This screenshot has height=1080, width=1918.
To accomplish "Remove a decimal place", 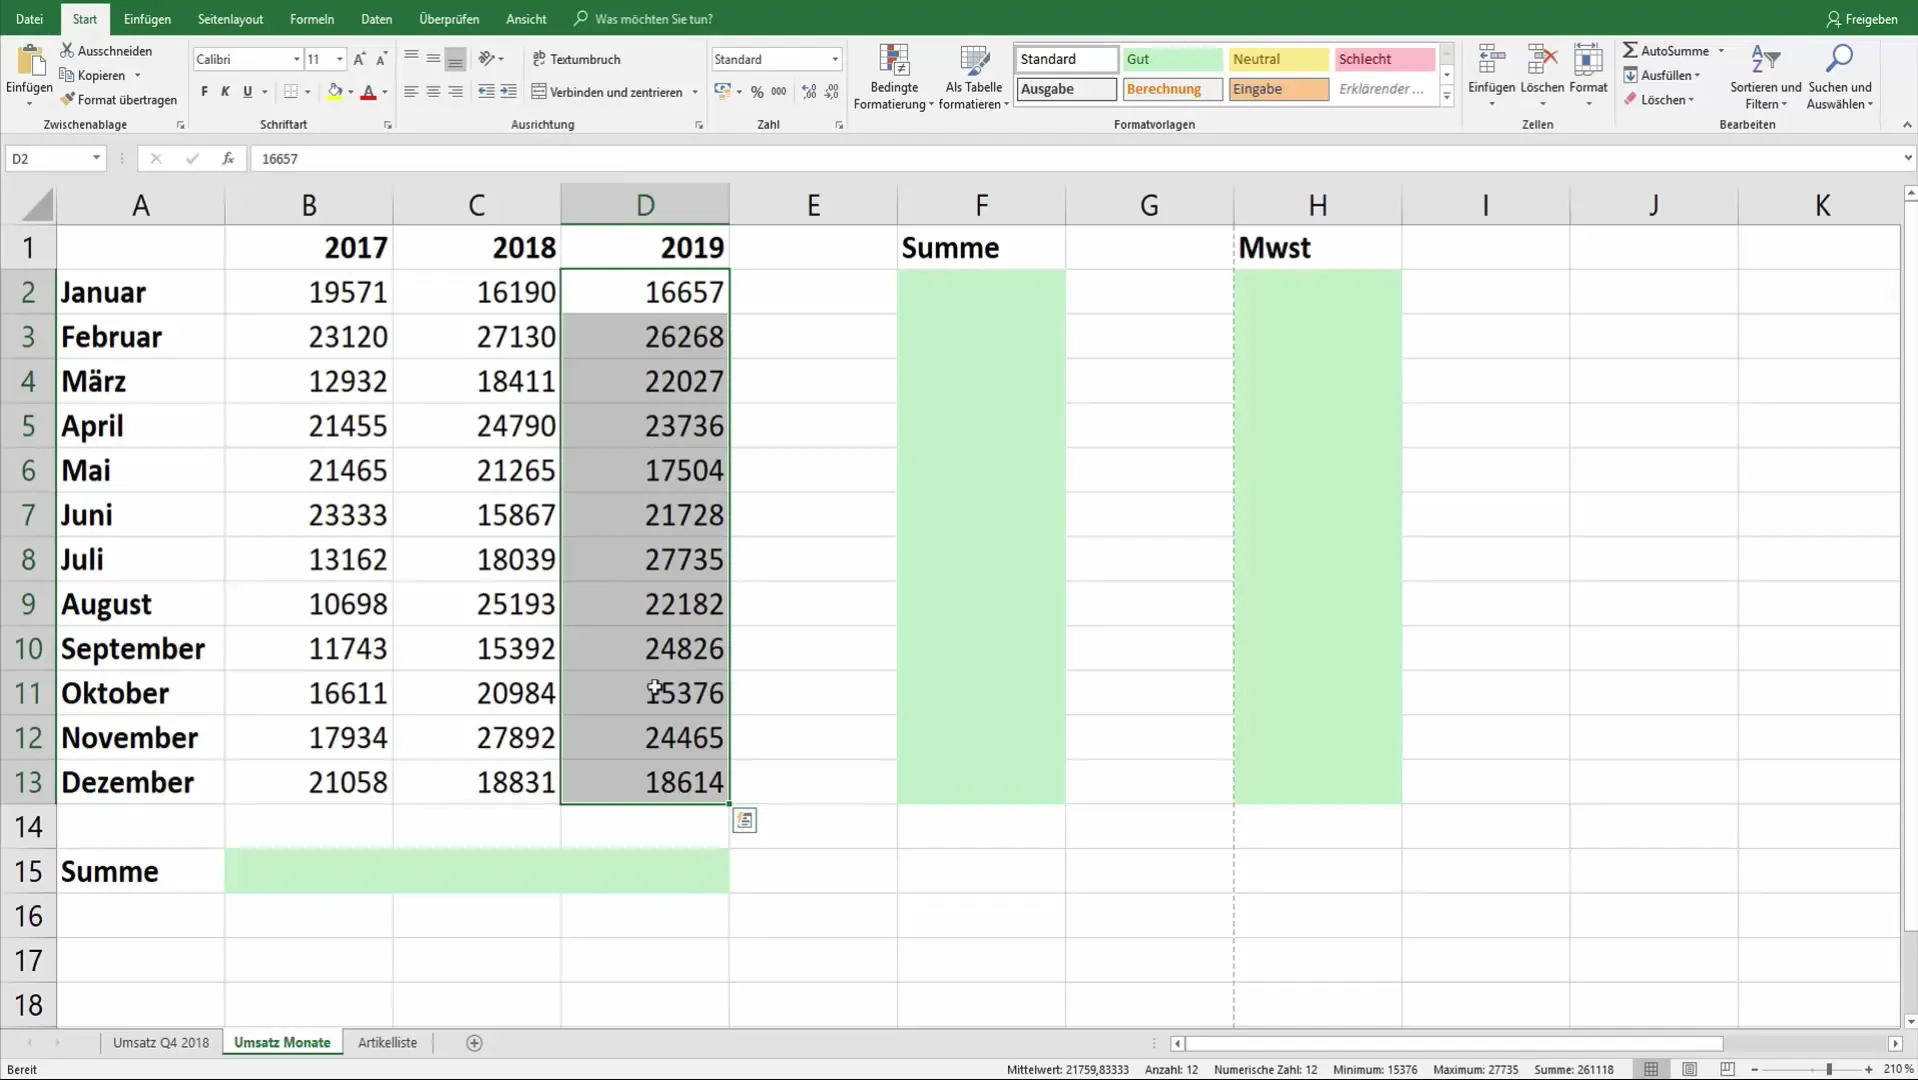I will coord(831,91).
